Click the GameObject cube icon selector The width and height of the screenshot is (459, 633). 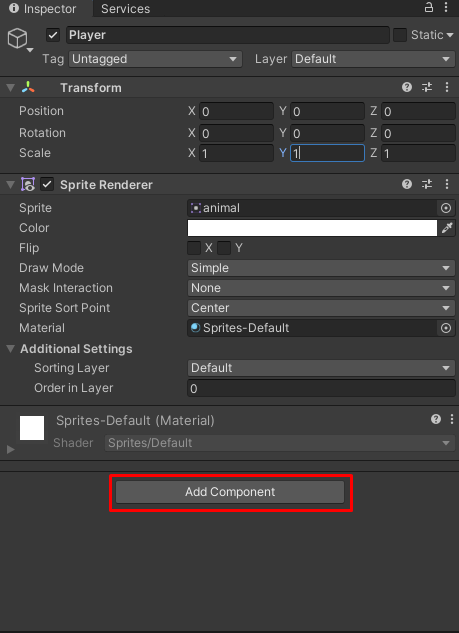click(x=19, y=40)
